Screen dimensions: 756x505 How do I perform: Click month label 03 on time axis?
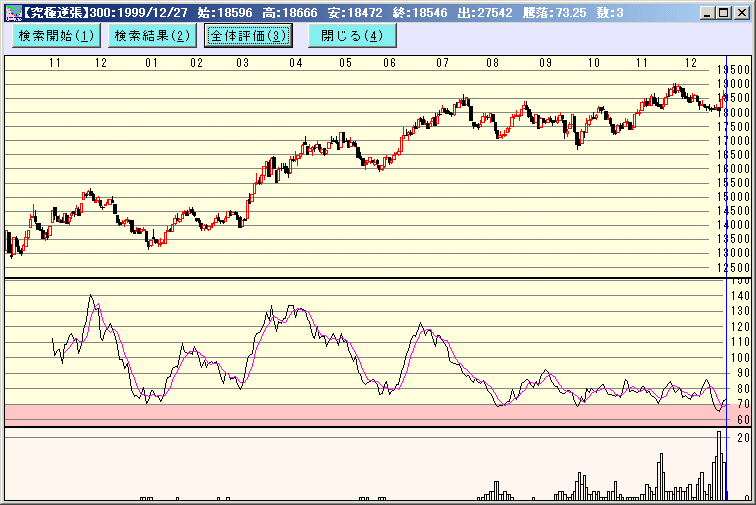tap(242, 63)
